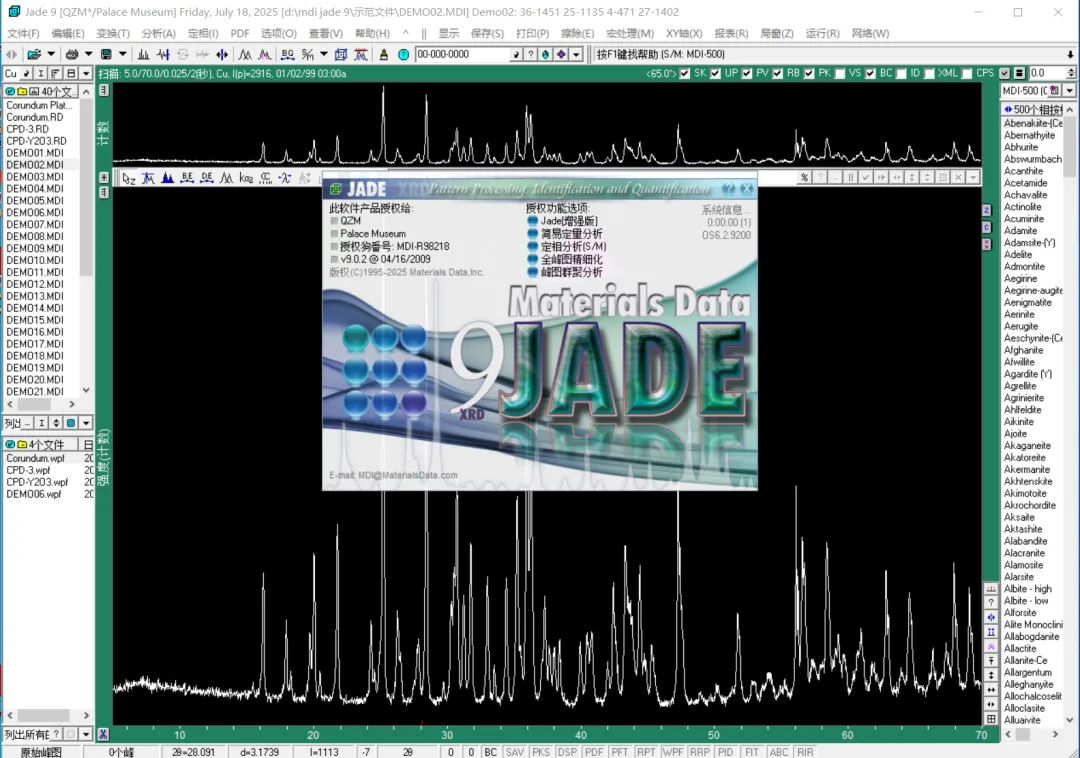The height and width of the screenshot is (758, 1080).
Task: Click the cursor zoom tool icon
Action: point(128,178)
